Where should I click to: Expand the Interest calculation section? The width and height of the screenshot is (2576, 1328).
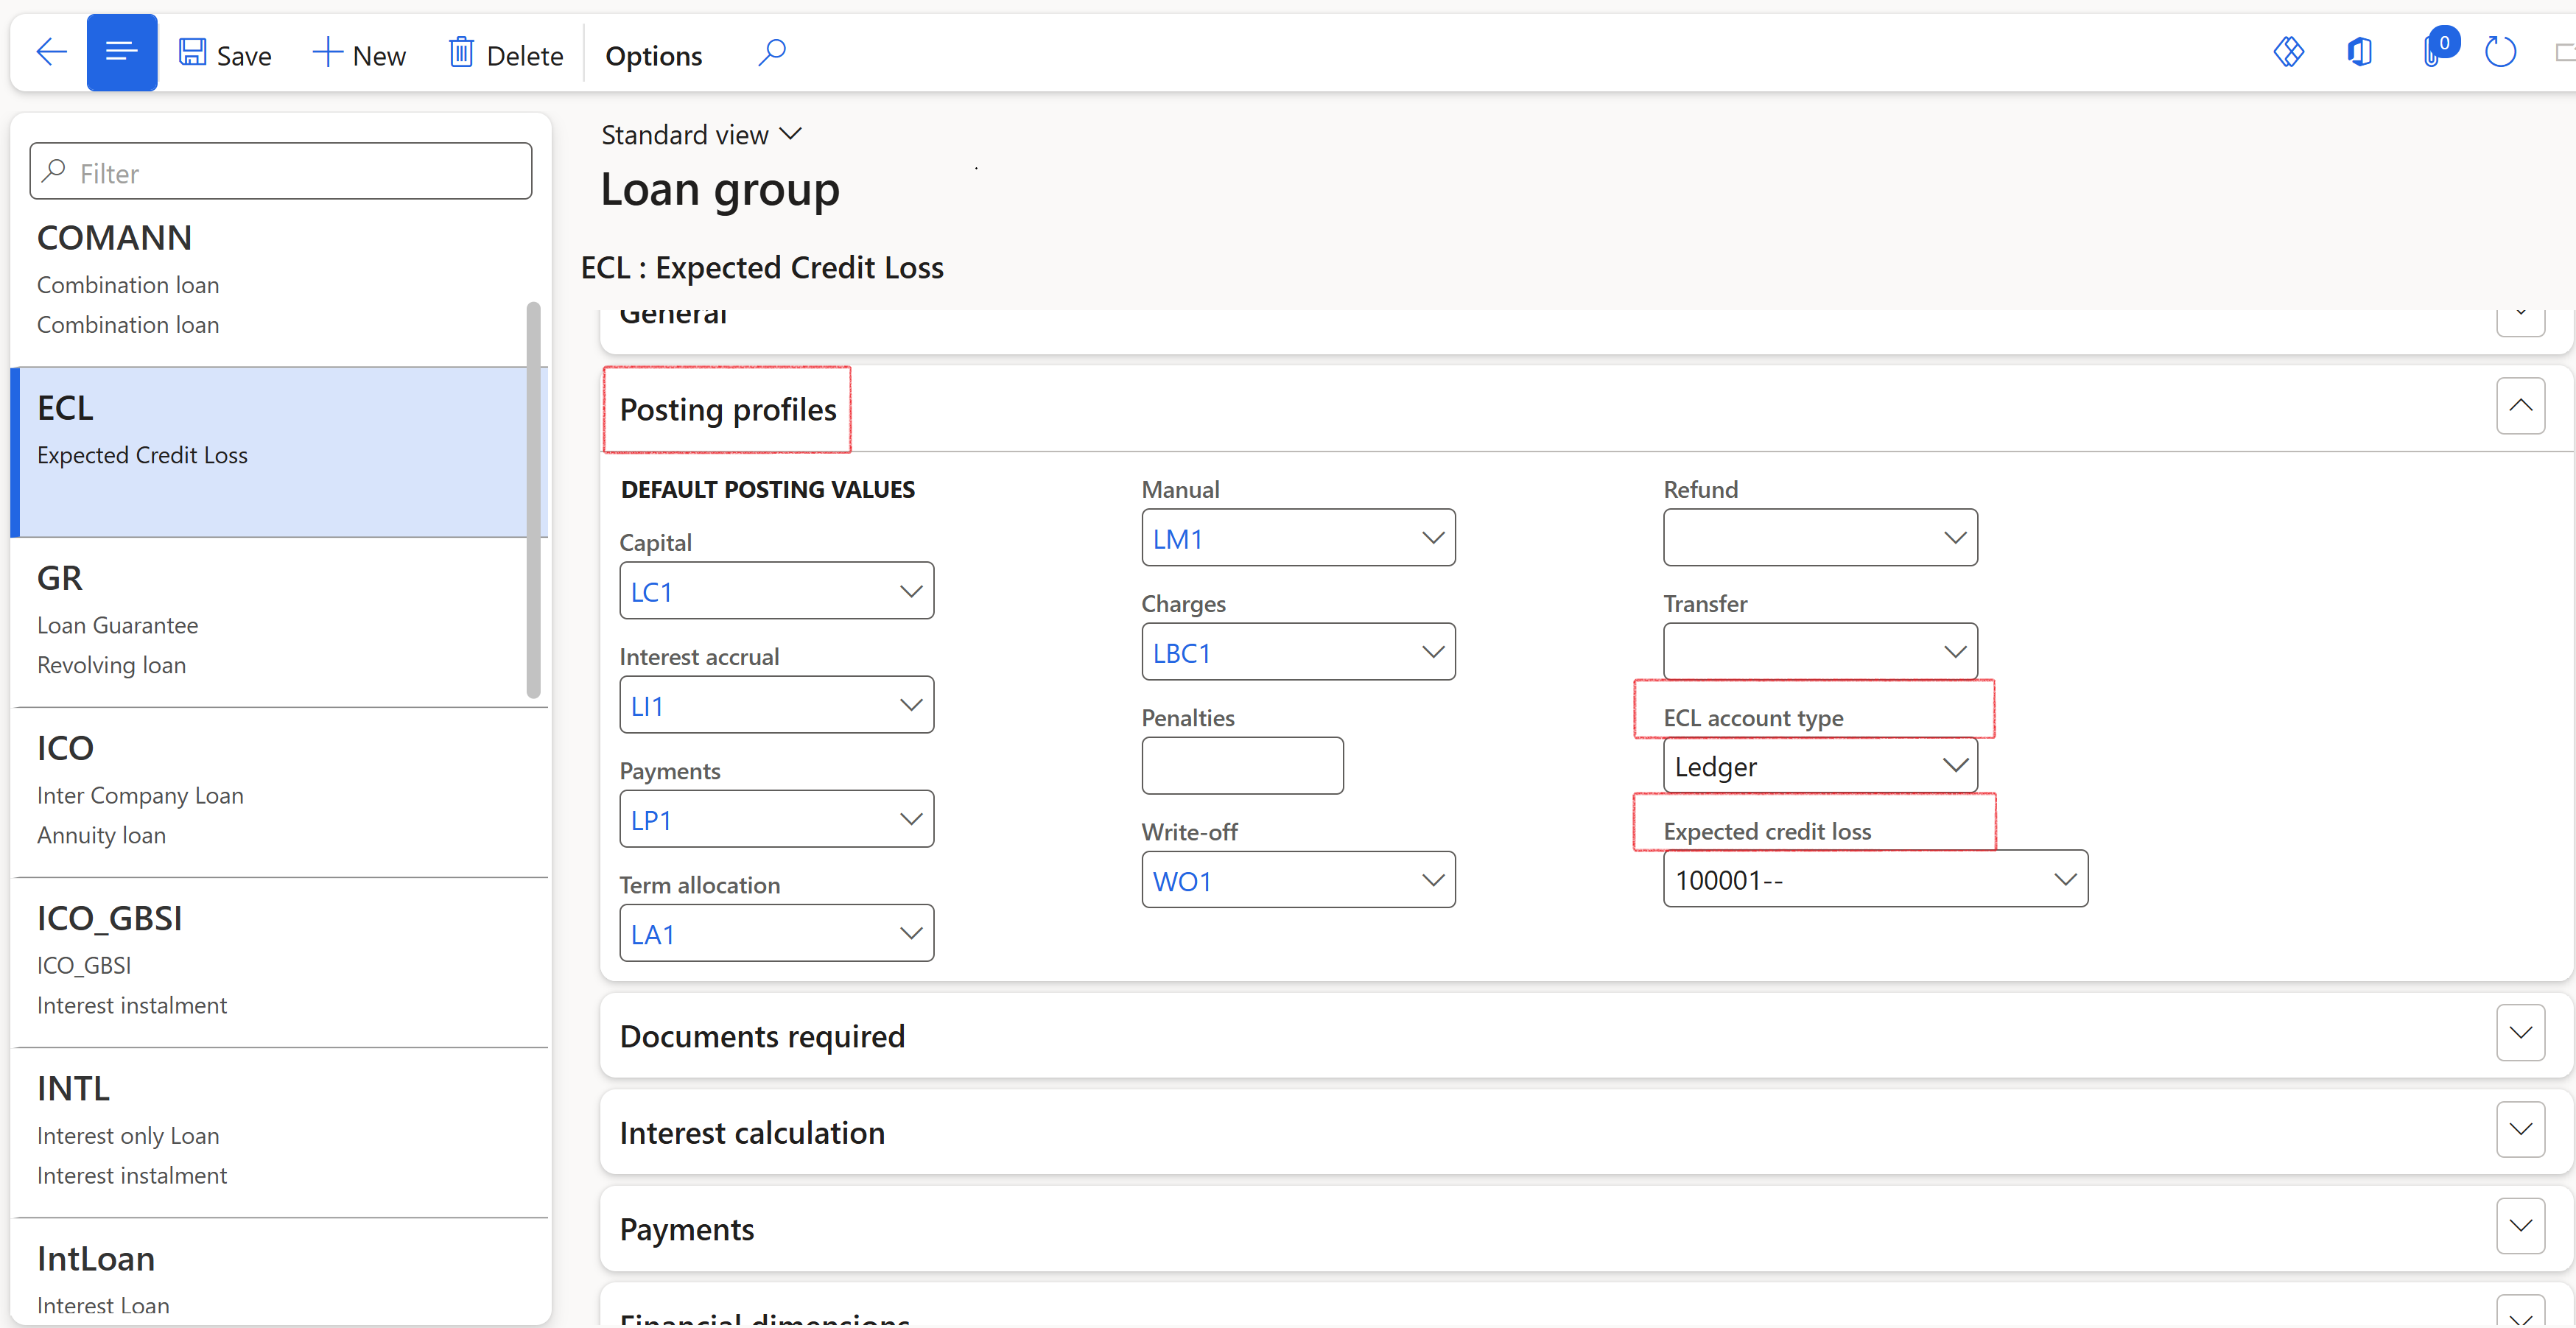pyautogui.click(x=2519, y=1130)
